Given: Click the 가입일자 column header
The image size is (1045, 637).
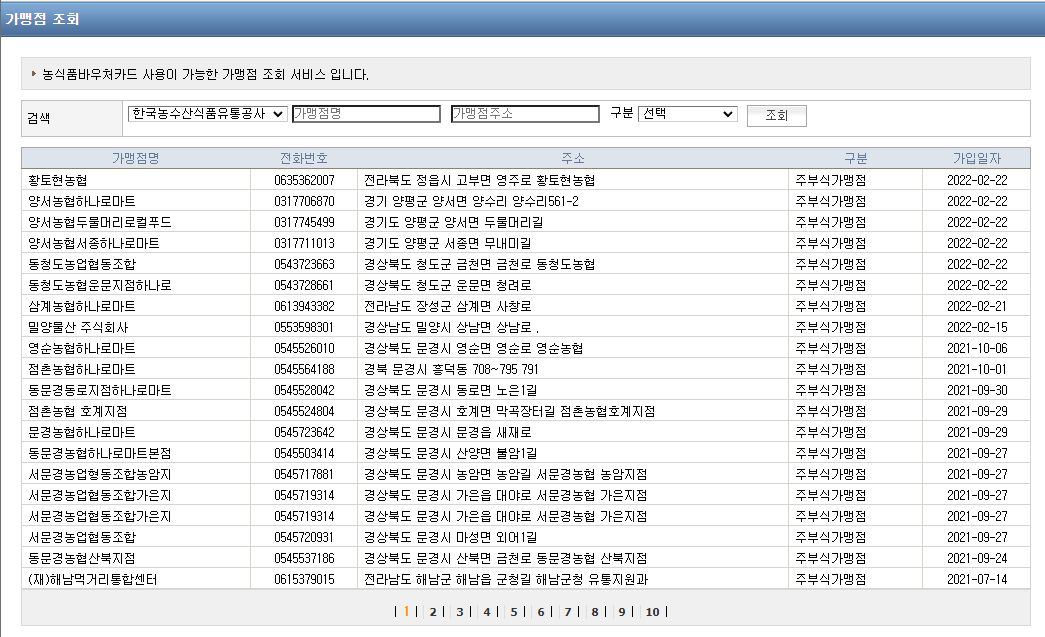Looking at the screenshot, I should click(978, 158).
